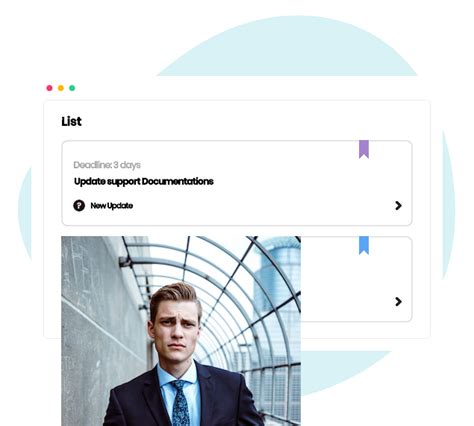The image size is (474, 426).
Task: Click the green window dot
Action: pos(72,88)
